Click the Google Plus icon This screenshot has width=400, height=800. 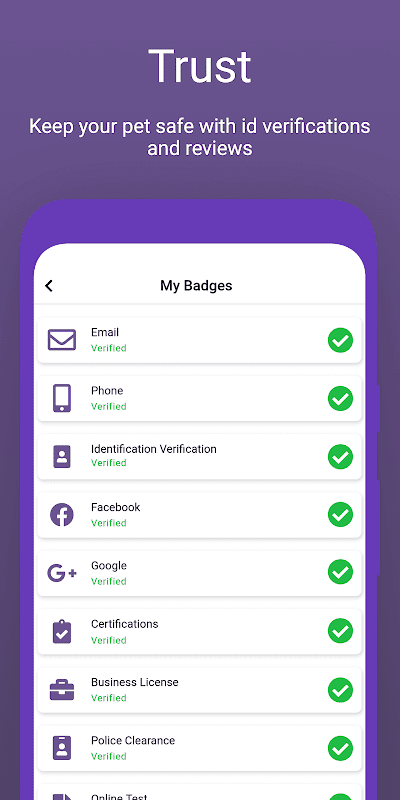[x=62, y=573]
